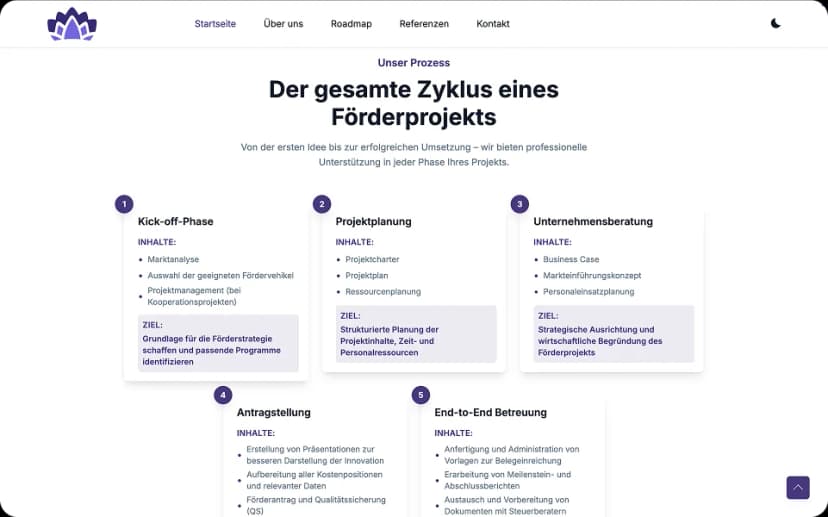Select the Unternehmensberatung card title
The width and height of the screenshot is (828, 517).
click(x=593, y=221)
